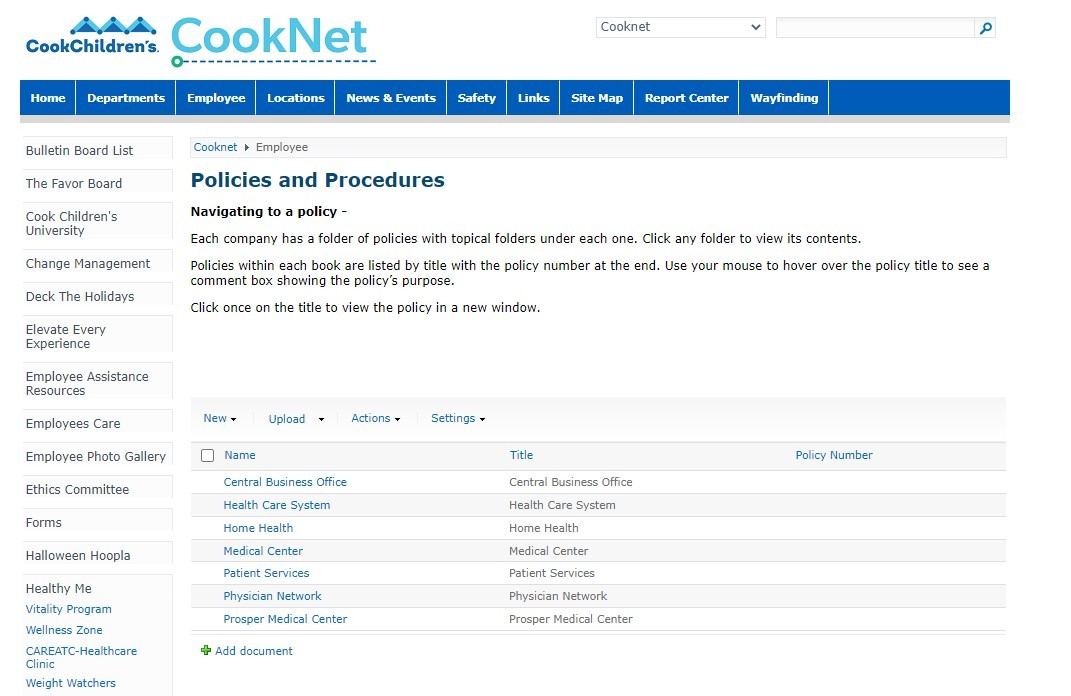Open the Physician Network folder
The width and height of the screenshot is (1071, 696).
point(272,596)
